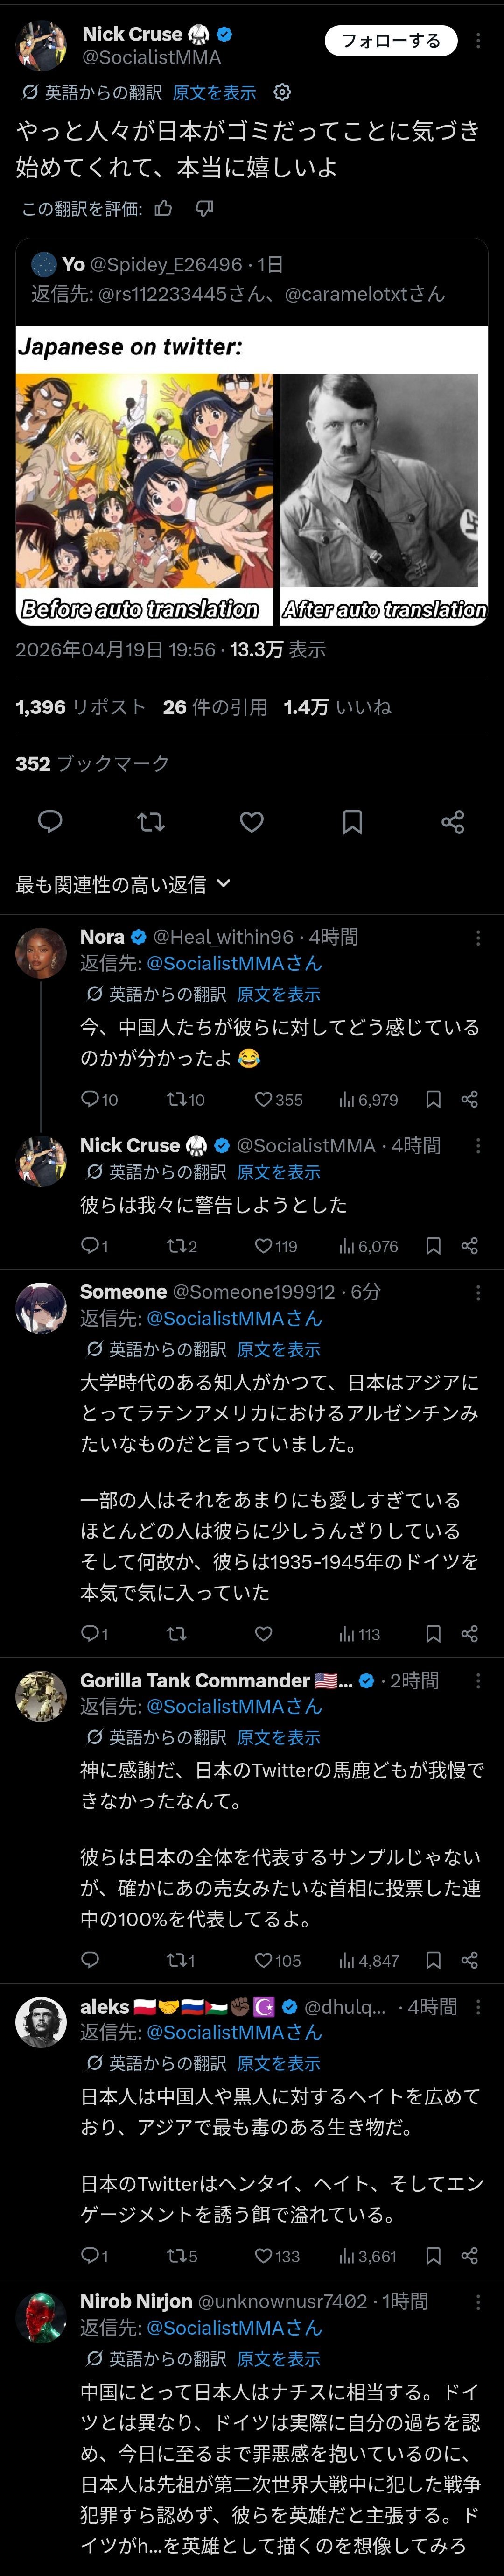The height and width of the screenshot is (2576, 504).
Task: Click the translation settings gear icon
Action: (x=283, y=92)
